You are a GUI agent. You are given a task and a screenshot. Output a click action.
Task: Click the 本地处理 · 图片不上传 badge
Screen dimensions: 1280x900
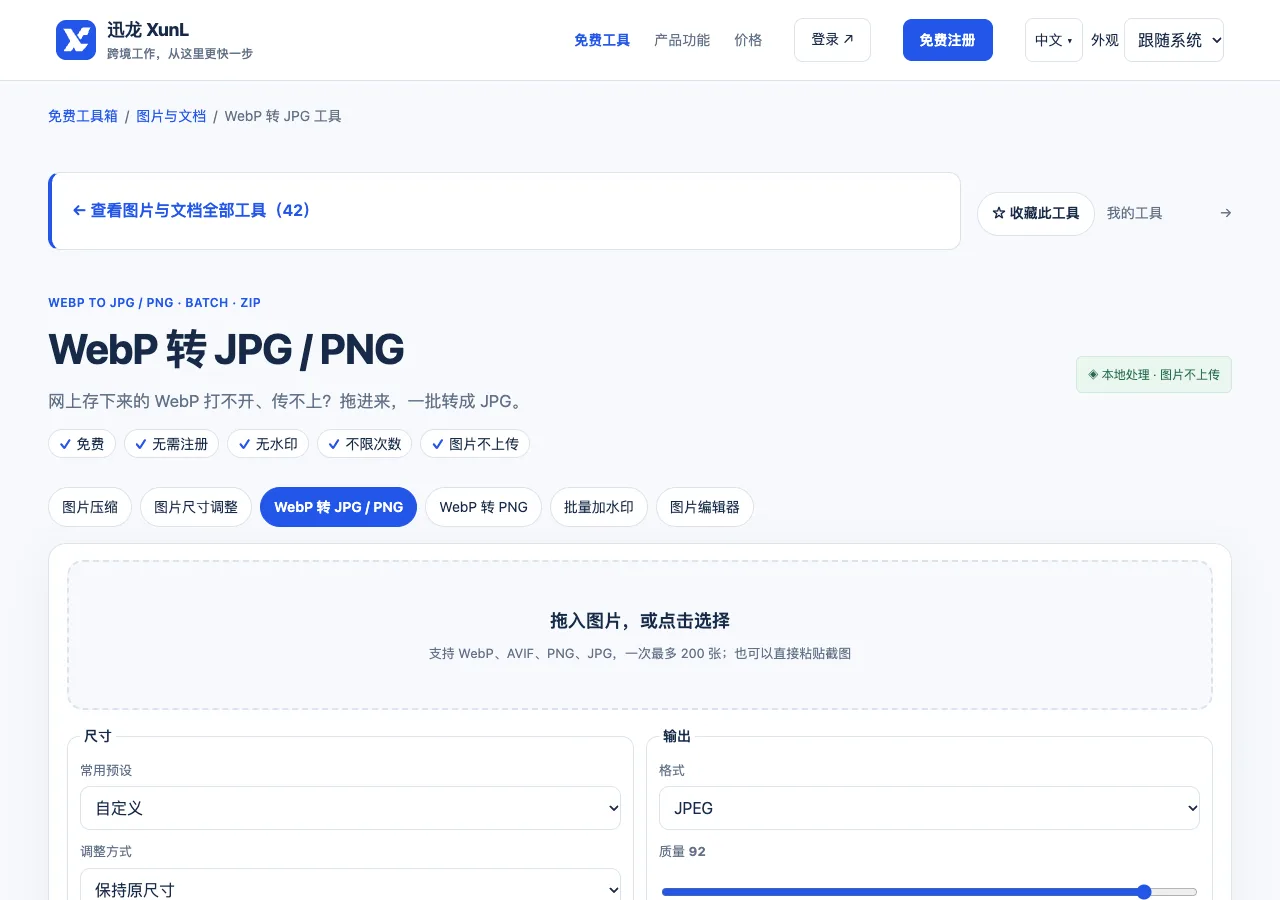point(1154,375)
